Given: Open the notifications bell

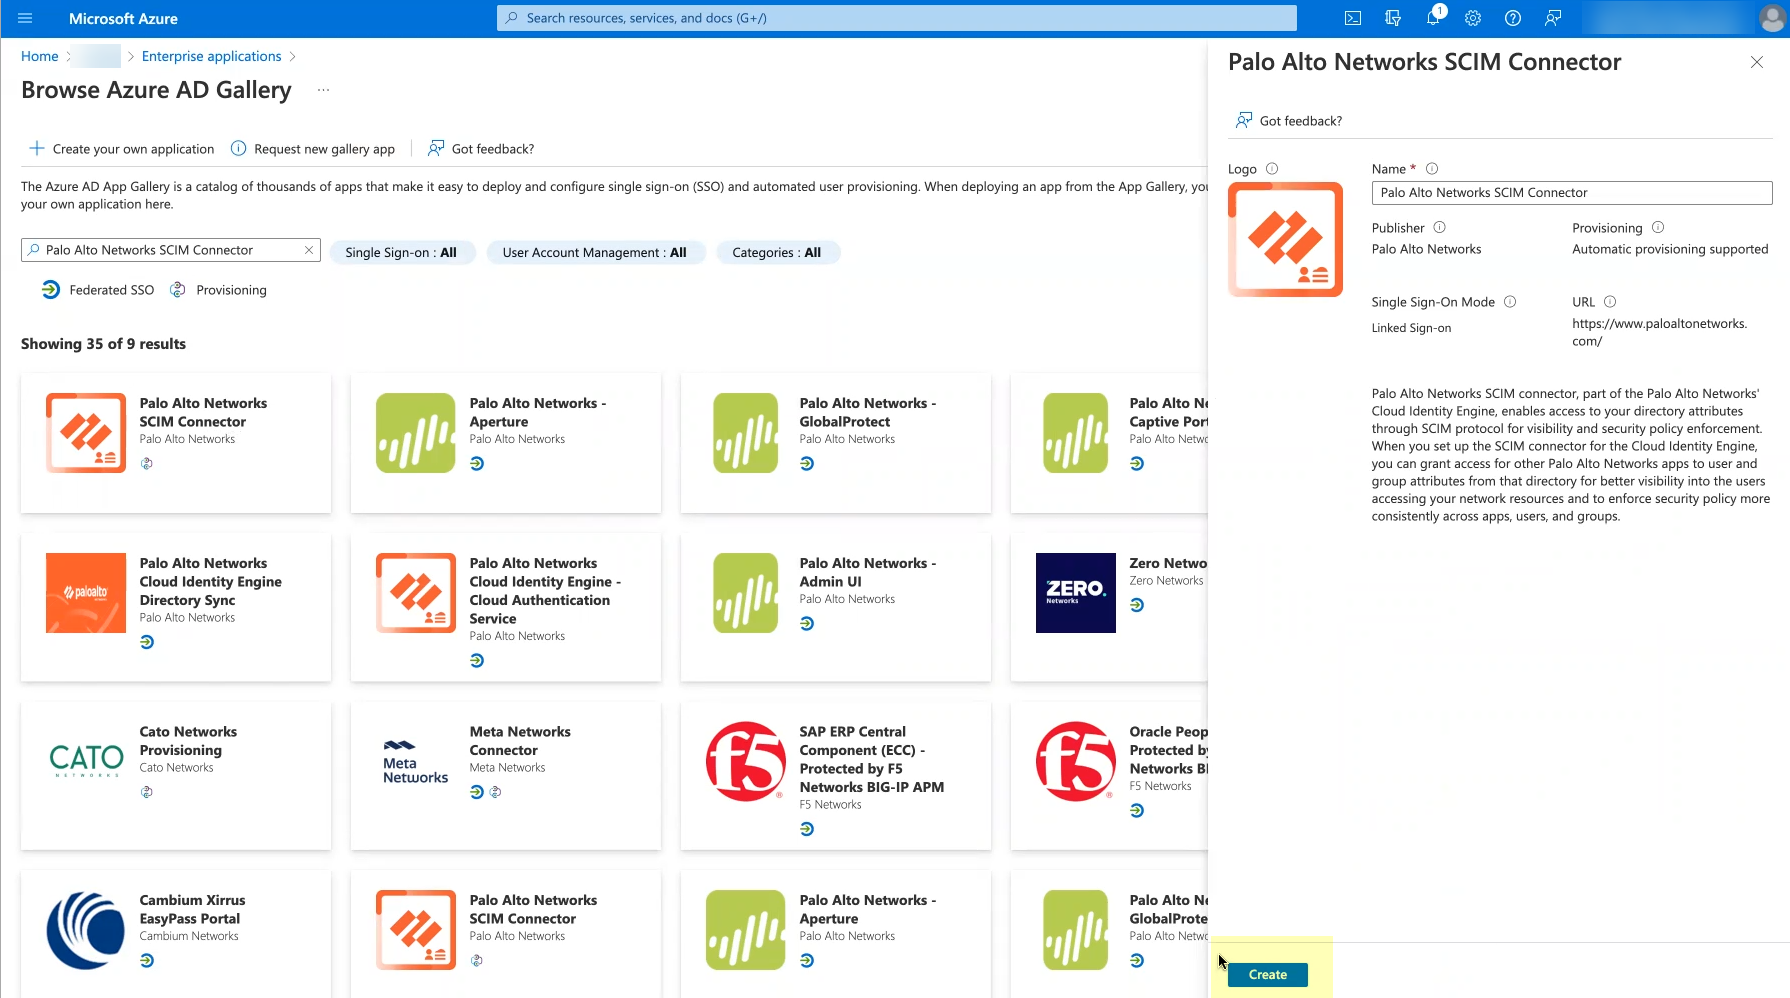Looking at the screenshot, I should [x=1433, y=18].
